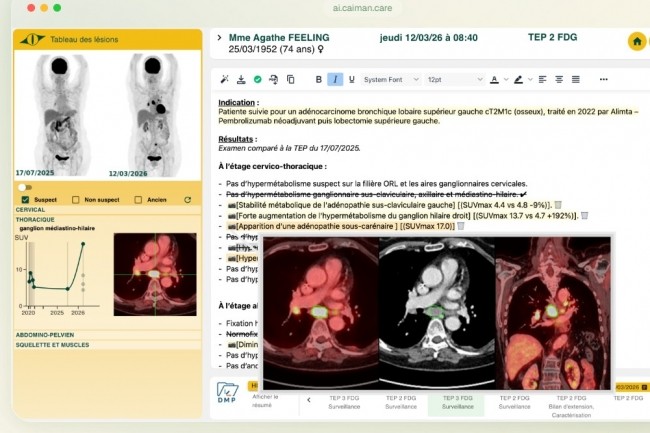Click the ai.caiman.care address bar
This screenshot has width=650, height=433.
click(362, 8)
